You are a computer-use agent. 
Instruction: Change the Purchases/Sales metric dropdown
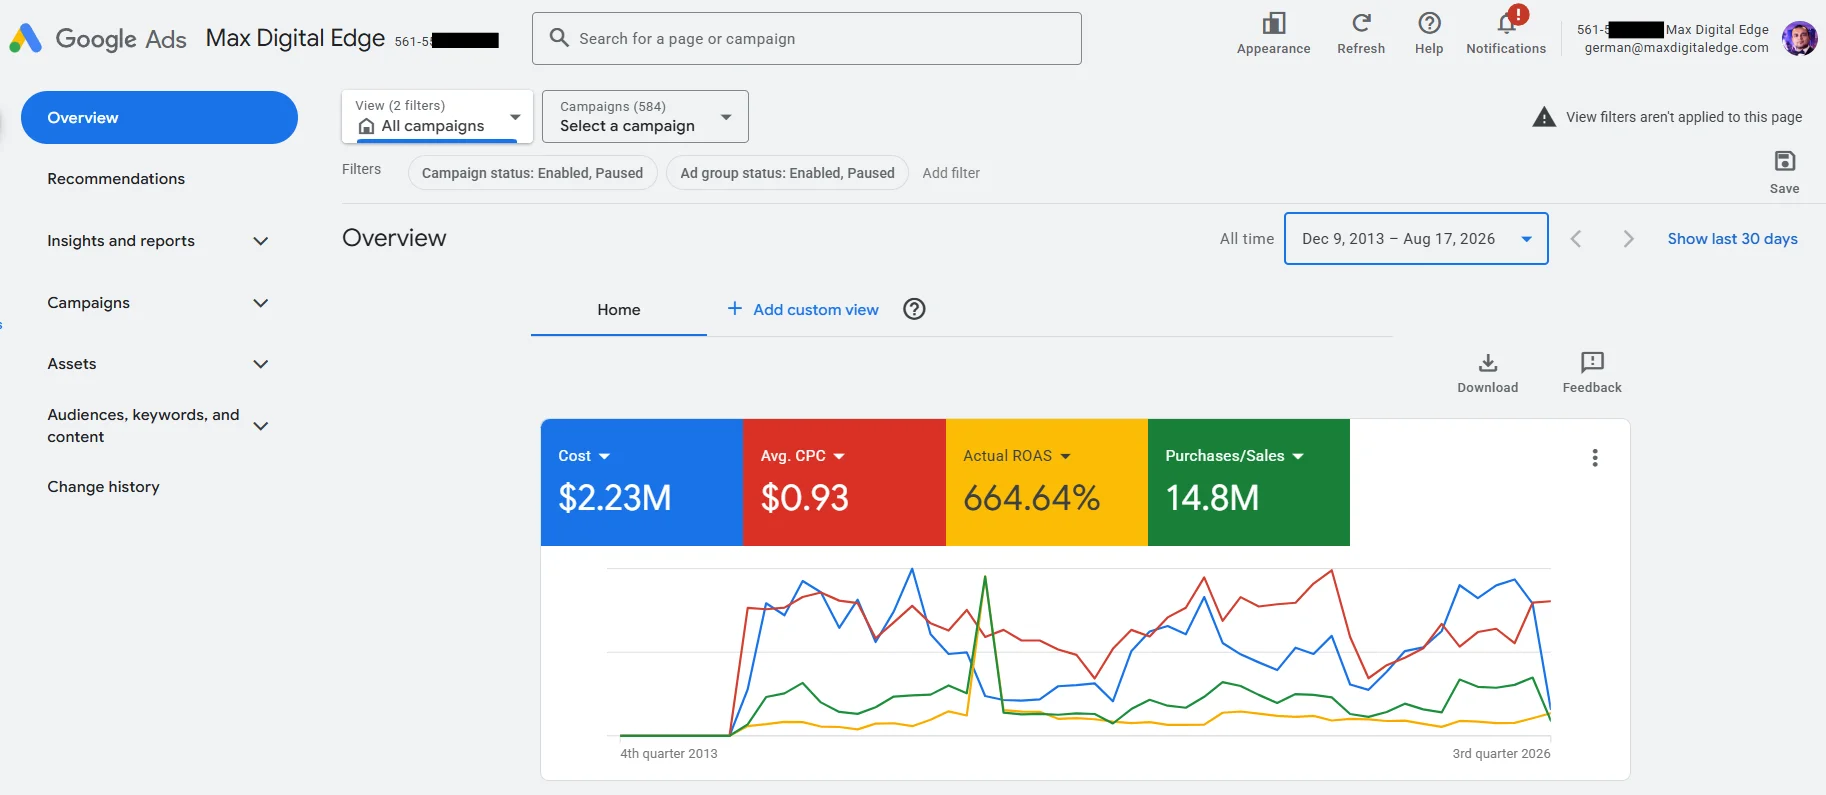click(x=1234, y=456)
